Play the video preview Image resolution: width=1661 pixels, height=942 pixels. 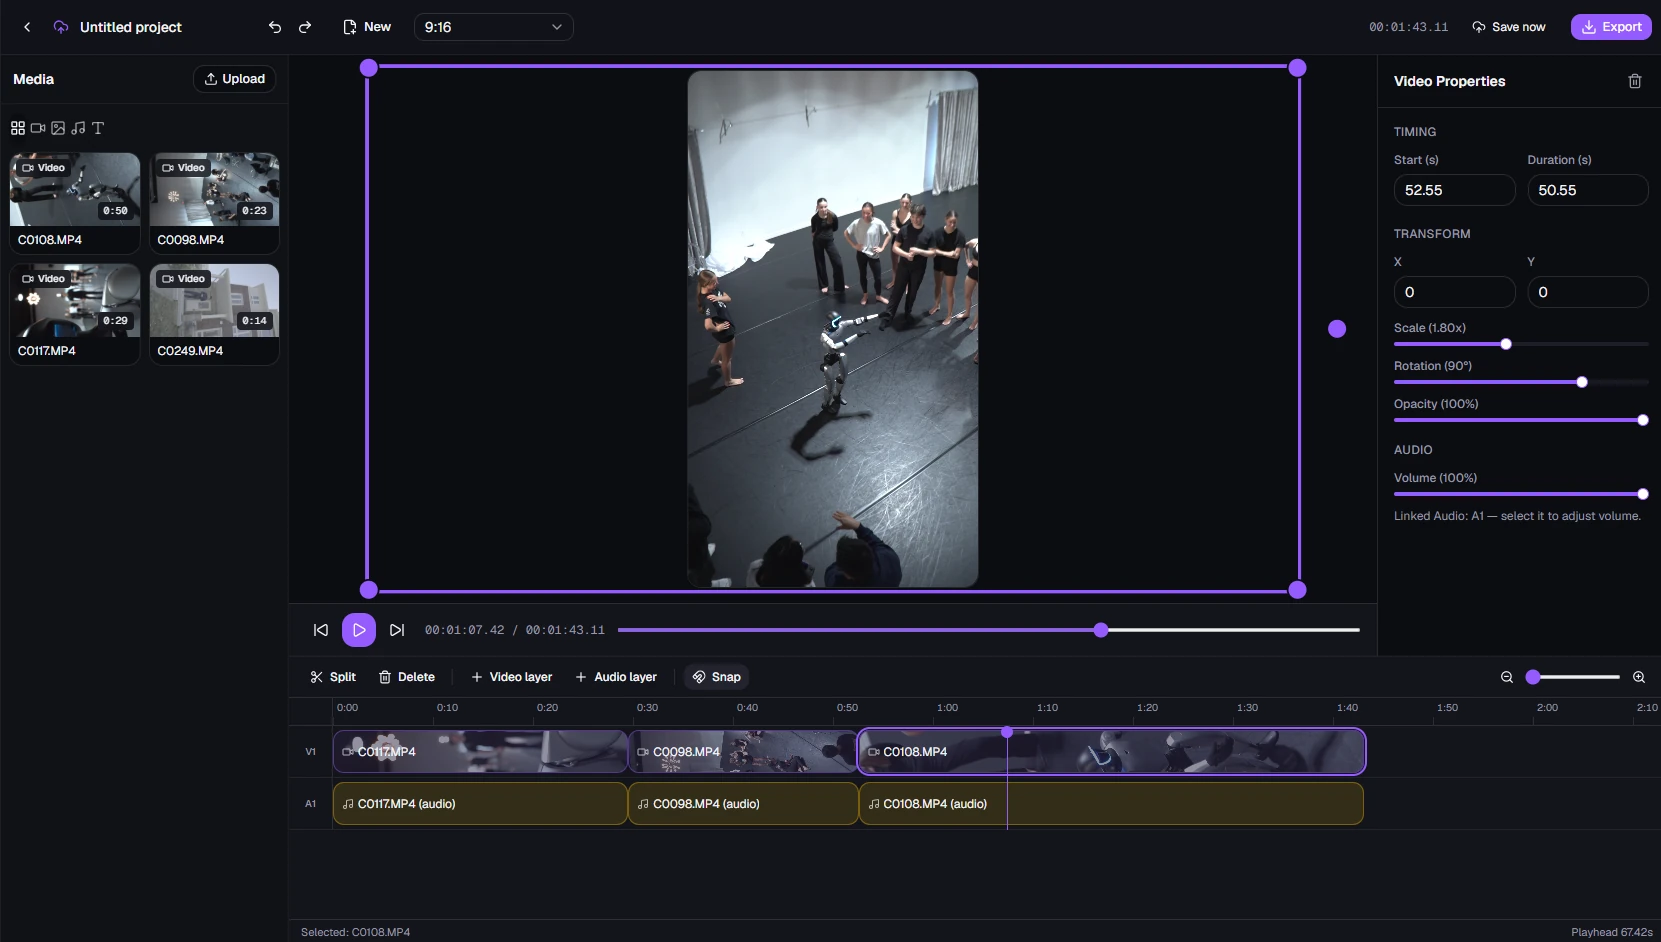(x=359, y=630)
